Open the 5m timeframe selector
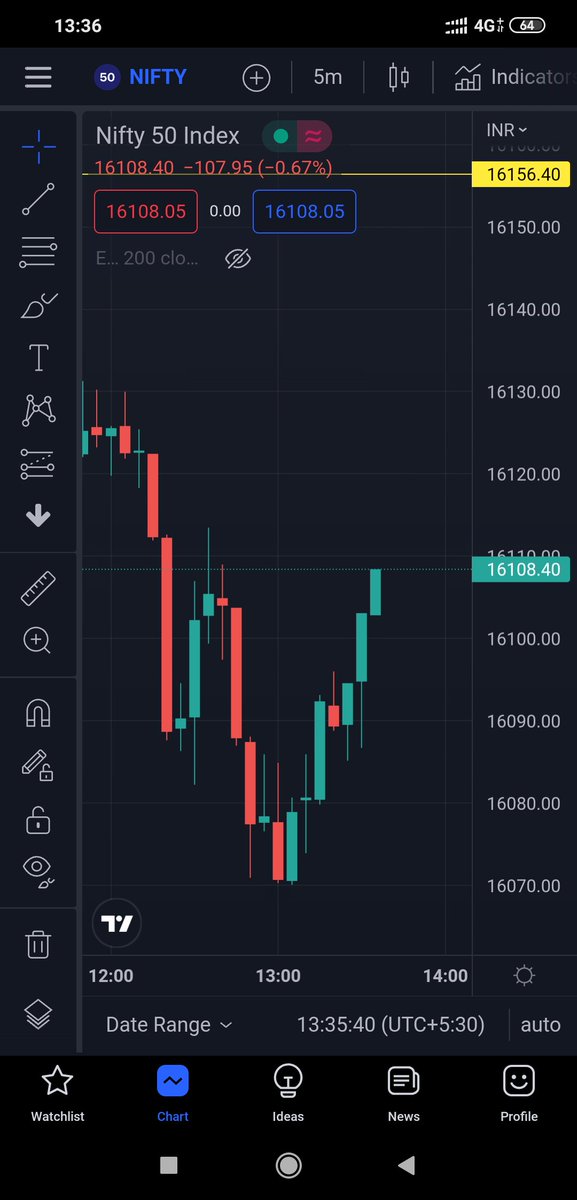577x1200 pixels. click(327, 77)
